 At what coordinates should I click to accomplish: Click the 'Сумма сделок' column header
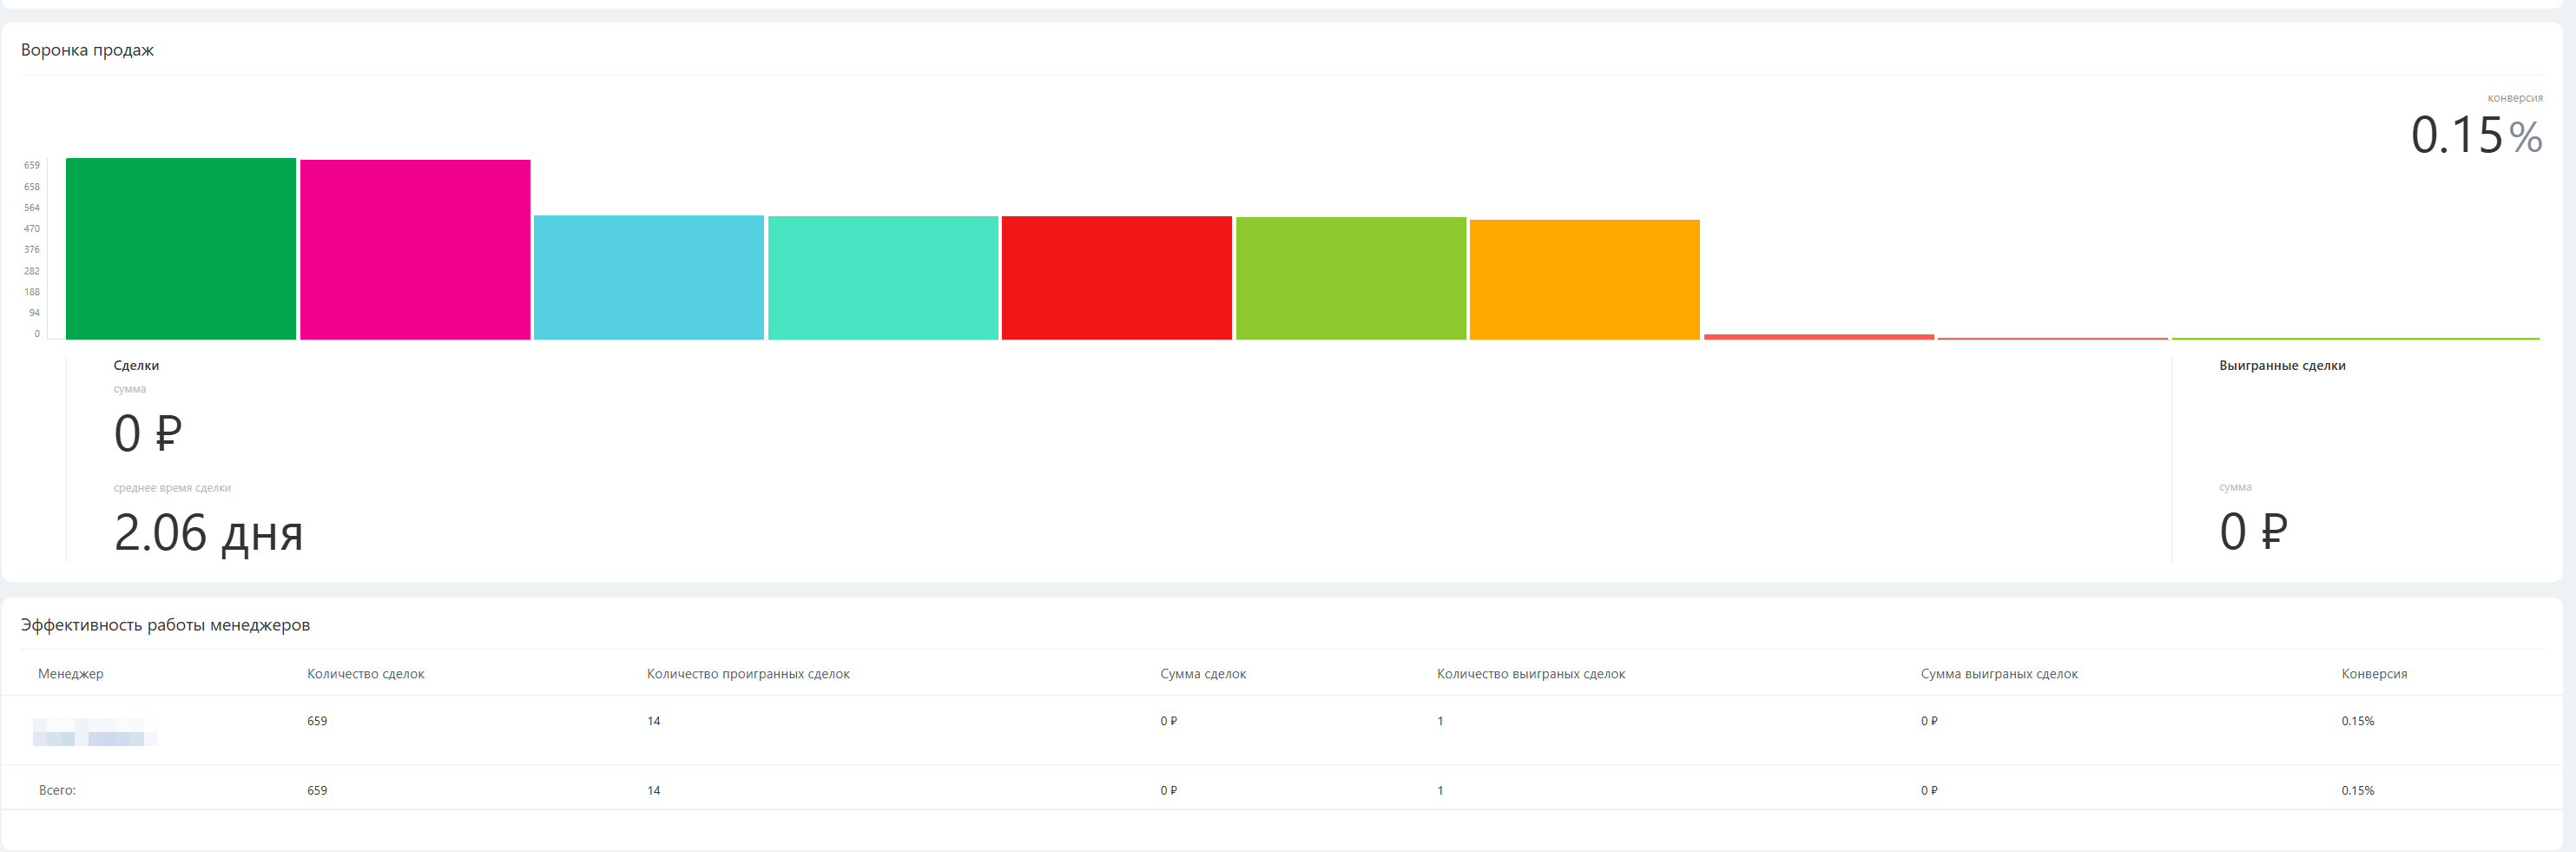tap(1203, 674)
